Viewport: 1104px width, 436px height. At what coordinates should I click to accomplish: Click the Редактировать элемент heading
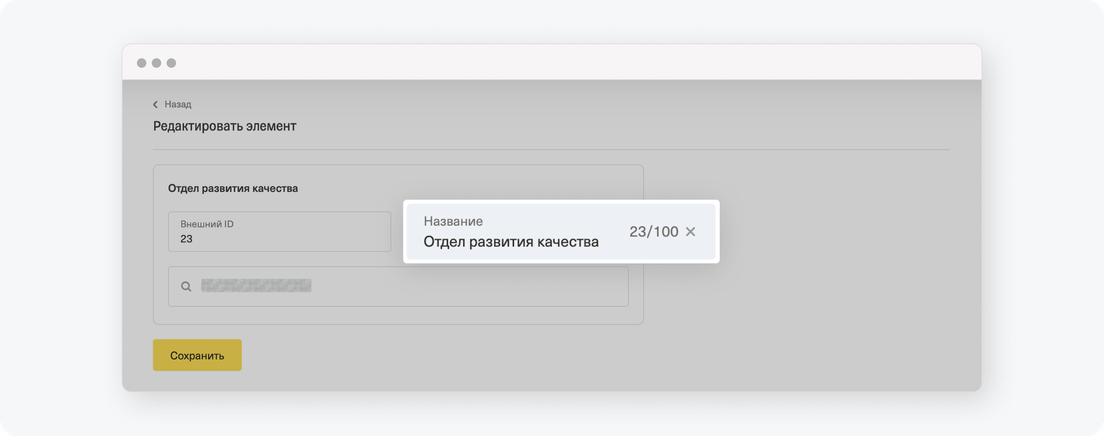click(225, 127)
